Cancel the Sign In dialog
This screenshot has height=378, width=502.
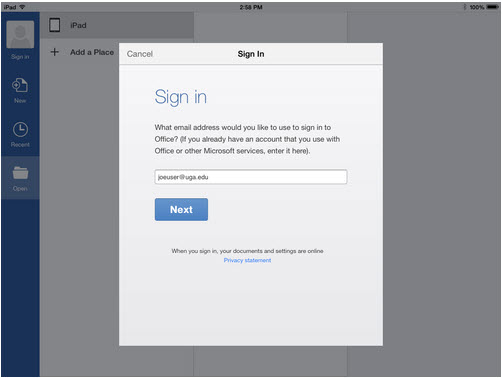(140, 54)
